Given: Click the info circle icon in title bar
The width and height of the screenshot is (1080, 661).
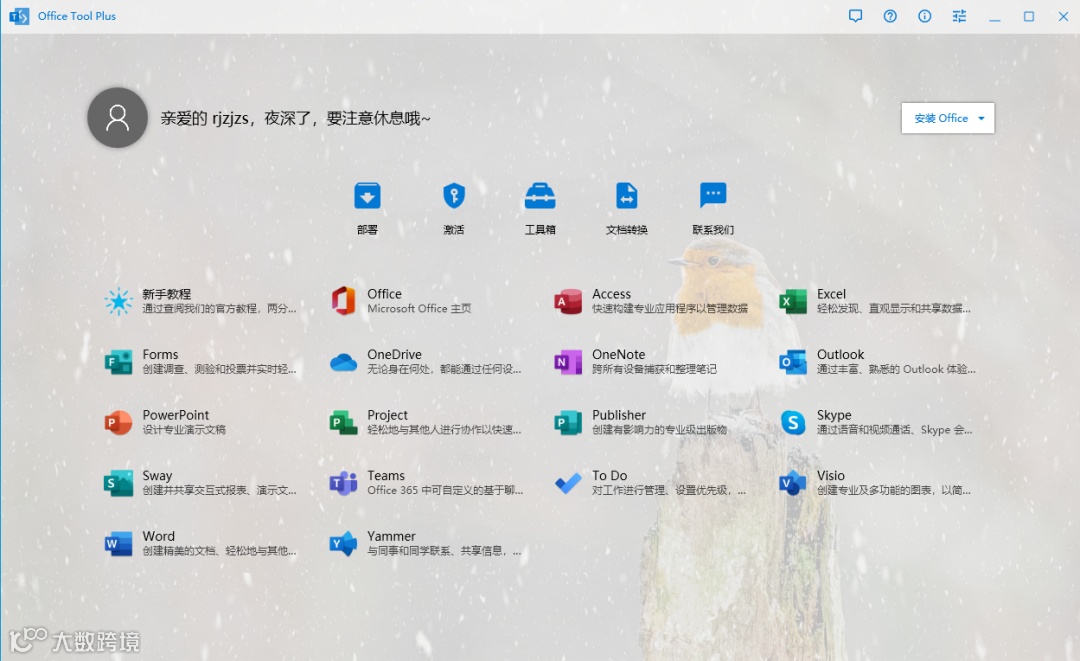Looking at the screenshot, I should (x=924, y=16).
